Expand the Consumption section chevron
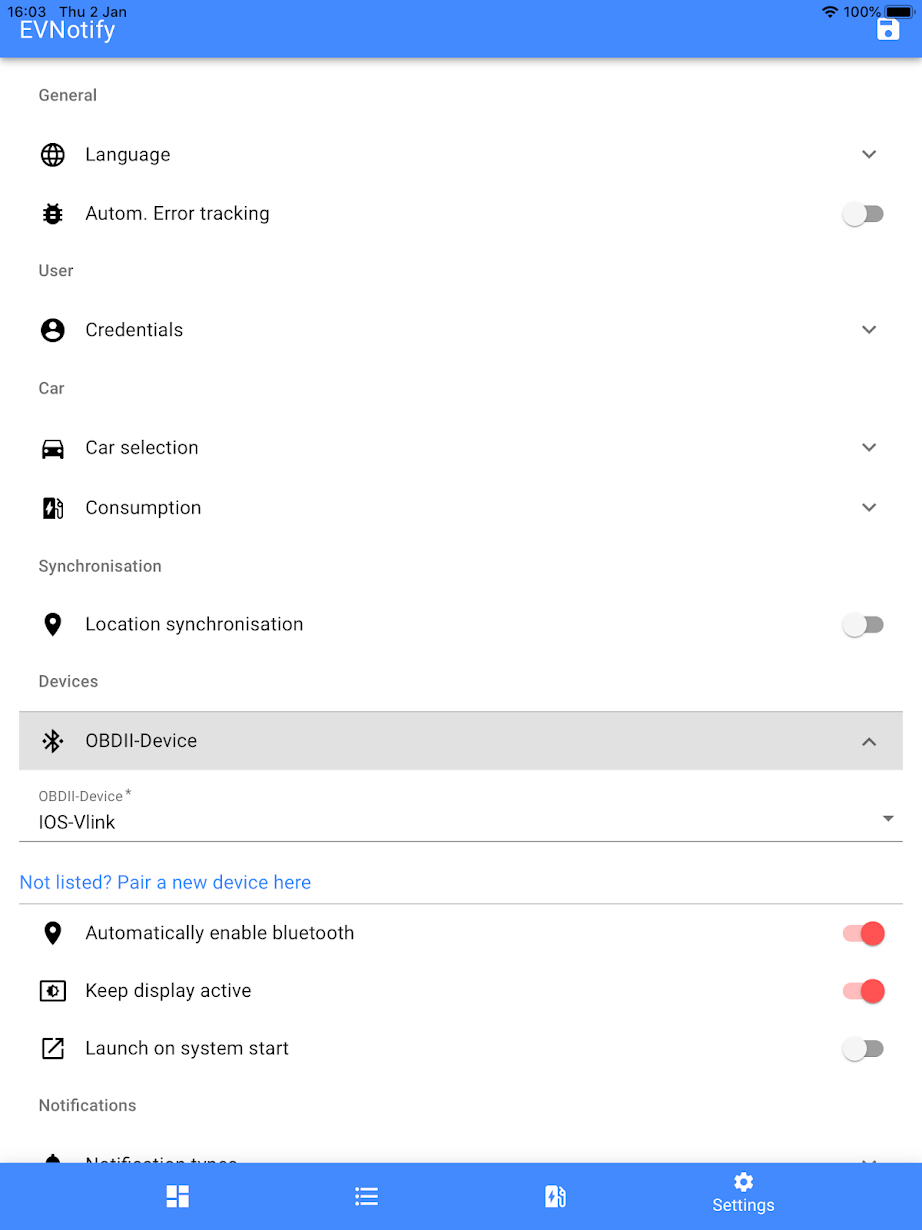The width and height of the screenshot is (922, 1230). (869, 508)
